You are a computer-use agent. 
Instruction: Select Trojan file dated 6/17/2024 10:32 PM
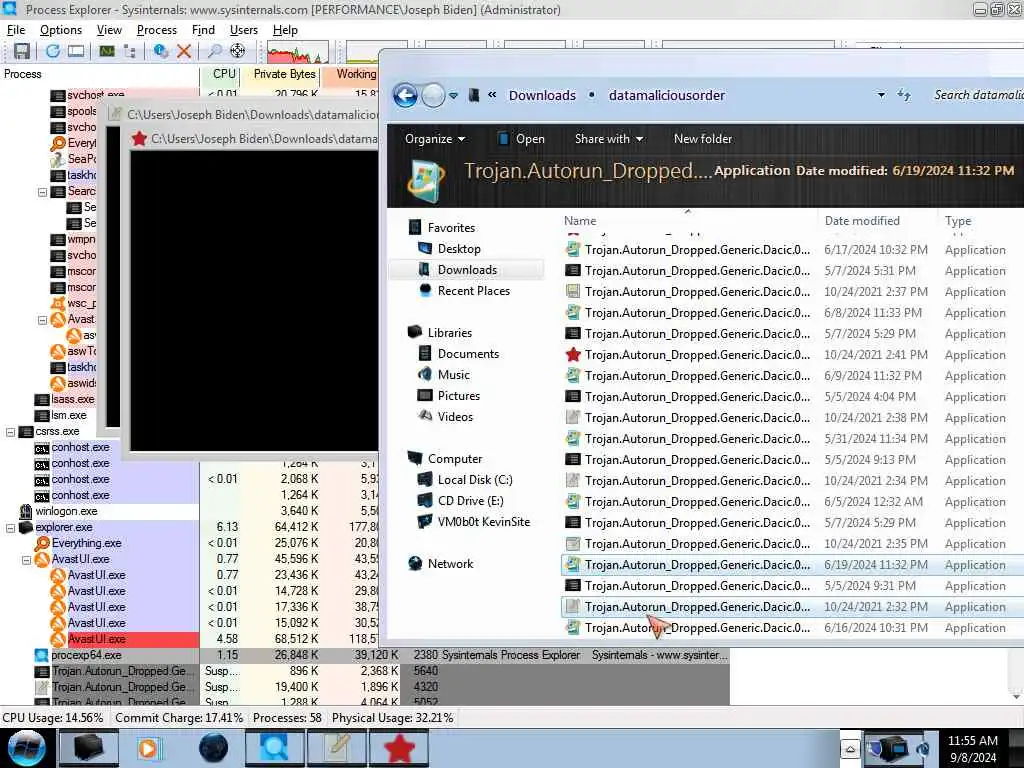click(792, 249)
